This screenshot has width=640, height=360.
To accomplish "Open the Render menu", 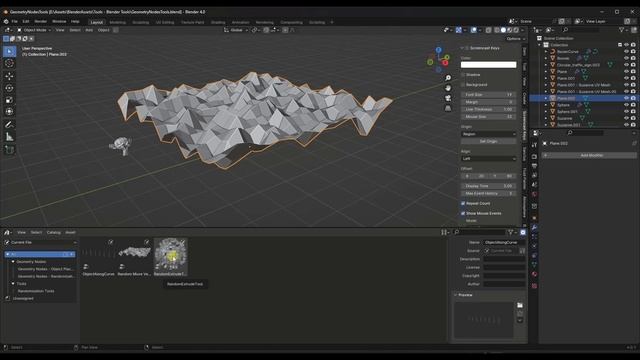I will (x=40, y=22).
